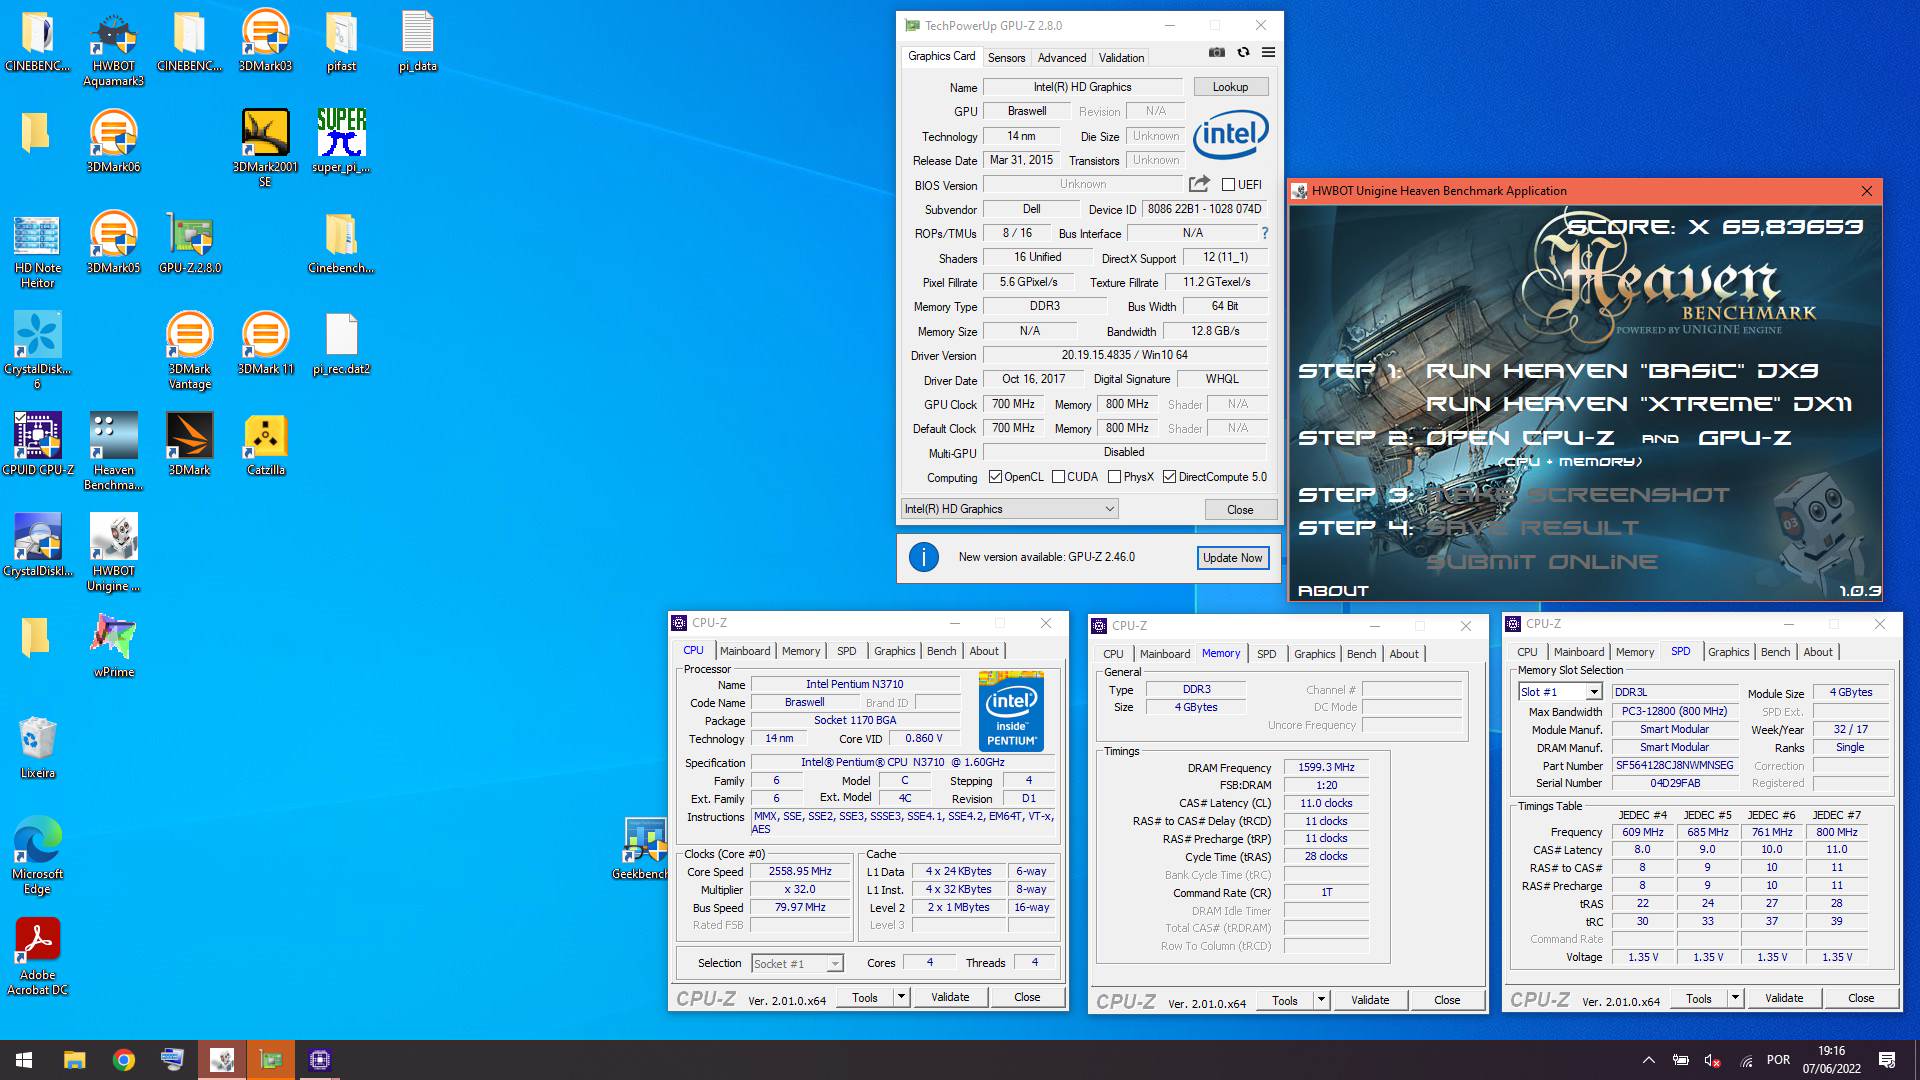This screenshot has width=1920, height=1080.
Task: Click RUN HEAVEN "BASIC" DX9 step
Action: [x=1622, y=371]
